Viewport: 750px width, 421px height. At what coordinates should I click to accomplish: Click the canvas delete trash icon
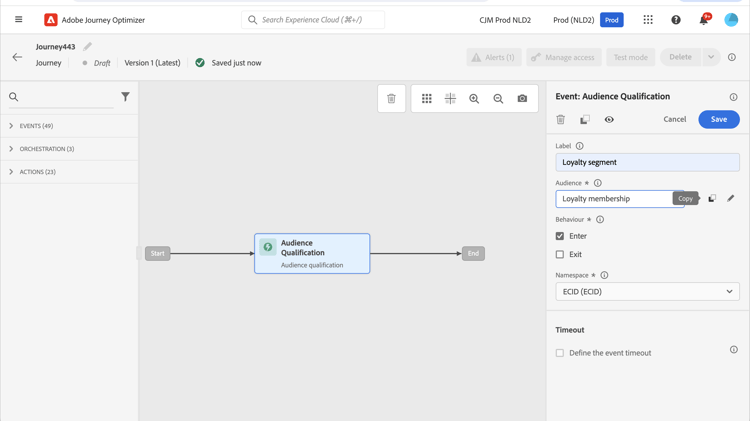pos(391,98)
